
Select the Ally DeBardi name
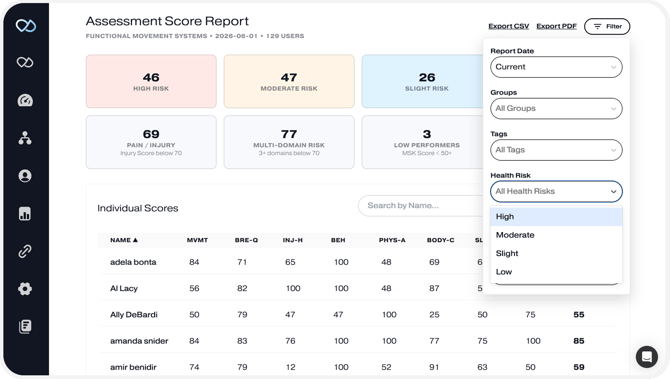(x=134, y=315)
